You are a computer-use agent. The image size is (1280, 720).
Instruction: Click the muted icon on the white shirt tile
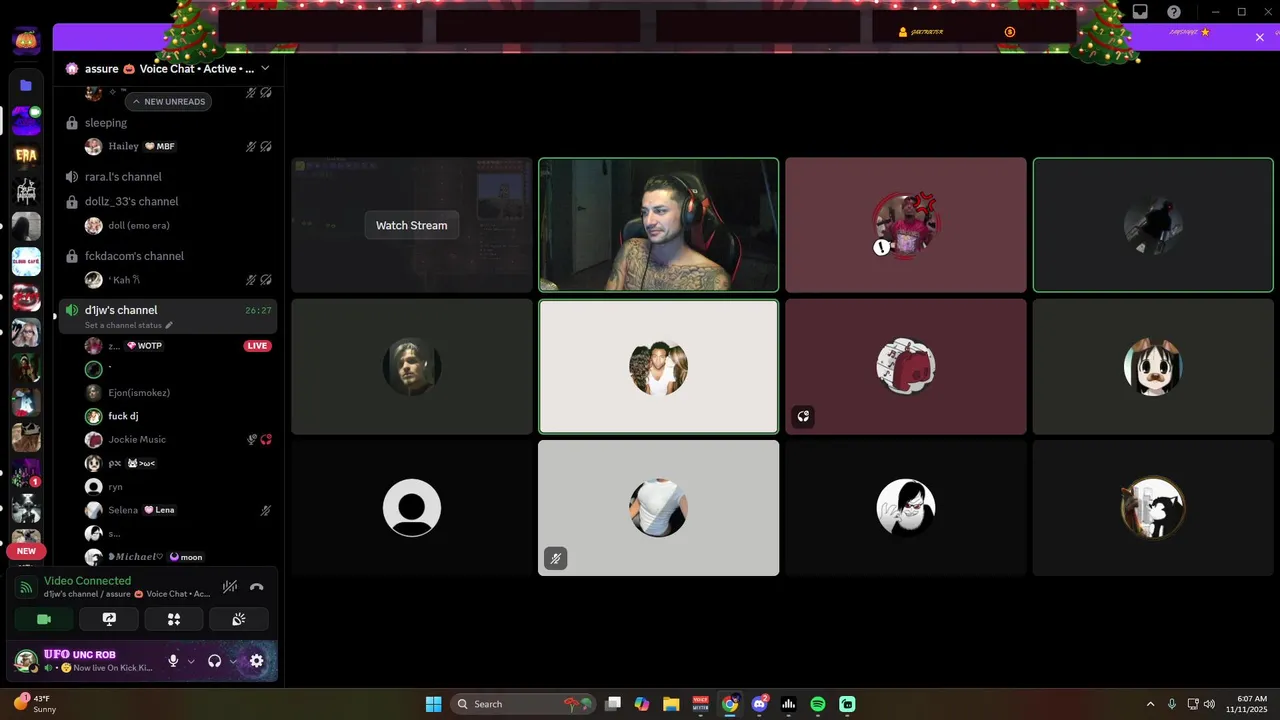(556, 559)
